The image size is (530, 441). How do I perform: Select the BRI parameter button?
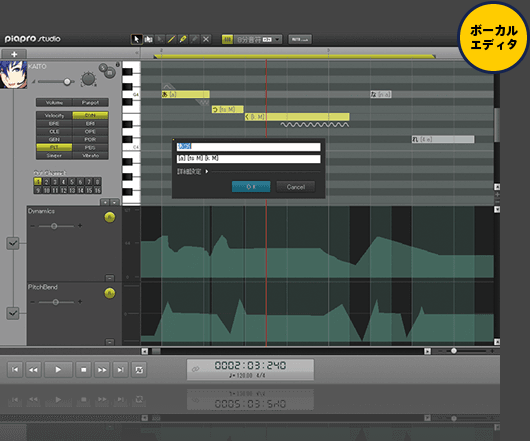click(90, 124)
